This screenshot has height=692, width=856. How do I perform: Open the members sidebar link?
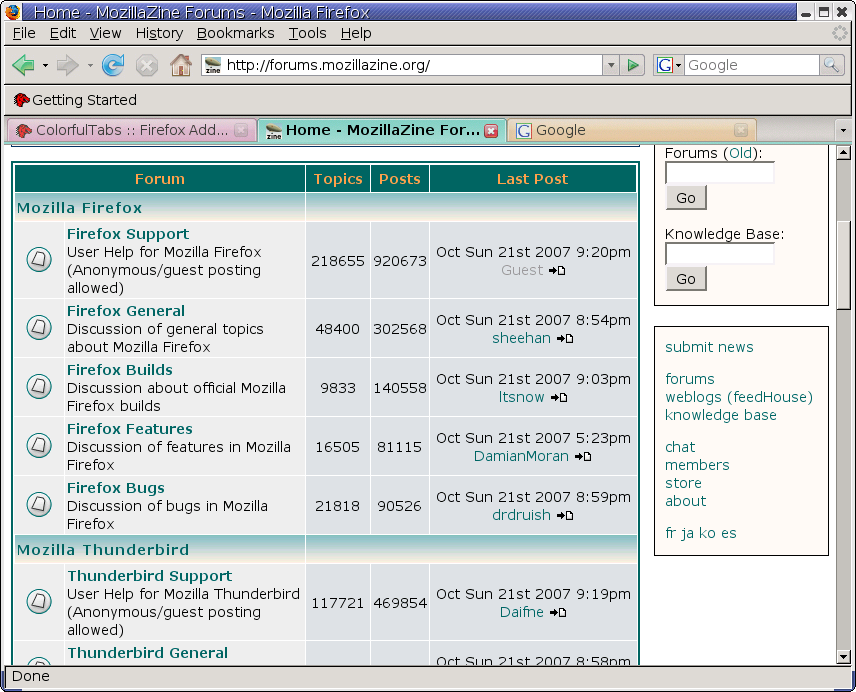(x=697, y=466)
